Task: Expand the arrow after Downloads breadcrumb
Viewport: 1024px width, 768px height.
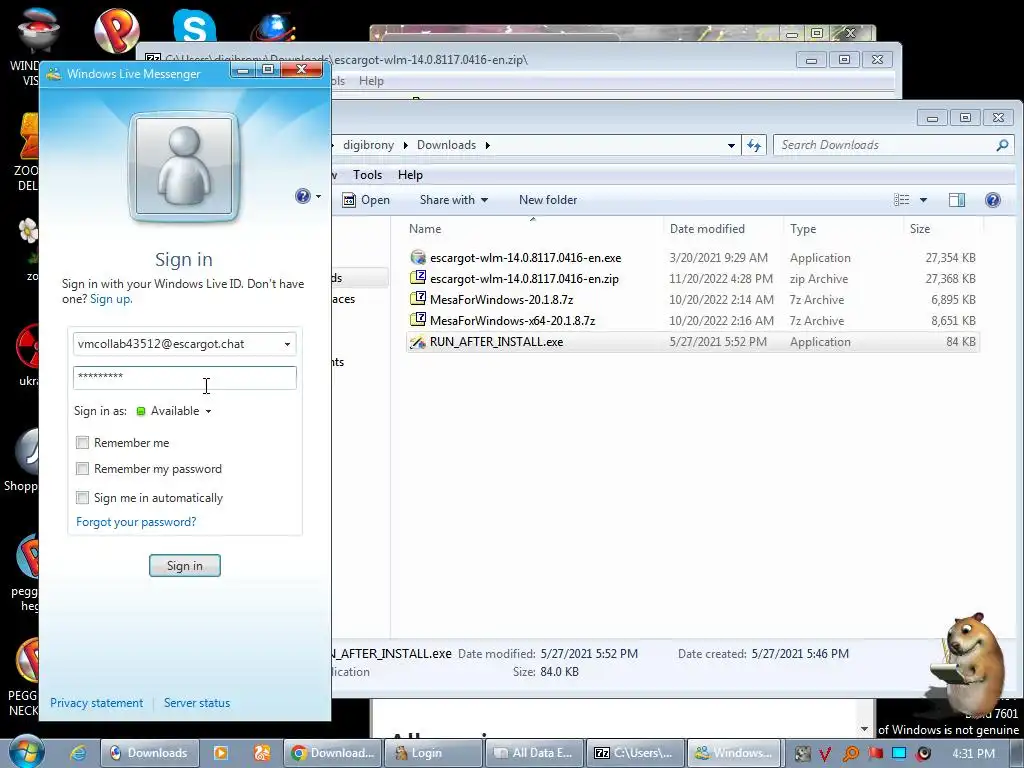Action: tap(487, 145)
